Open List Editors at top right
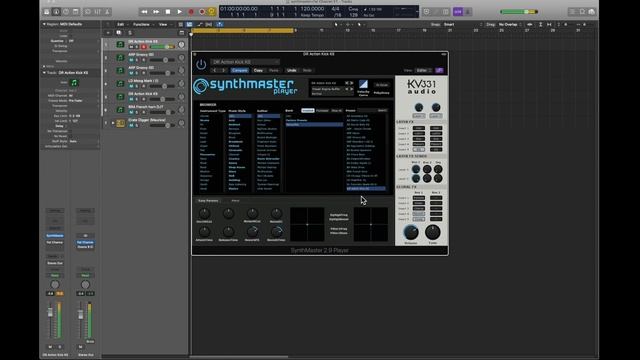The image size is (640, 360). pos(572,12)
